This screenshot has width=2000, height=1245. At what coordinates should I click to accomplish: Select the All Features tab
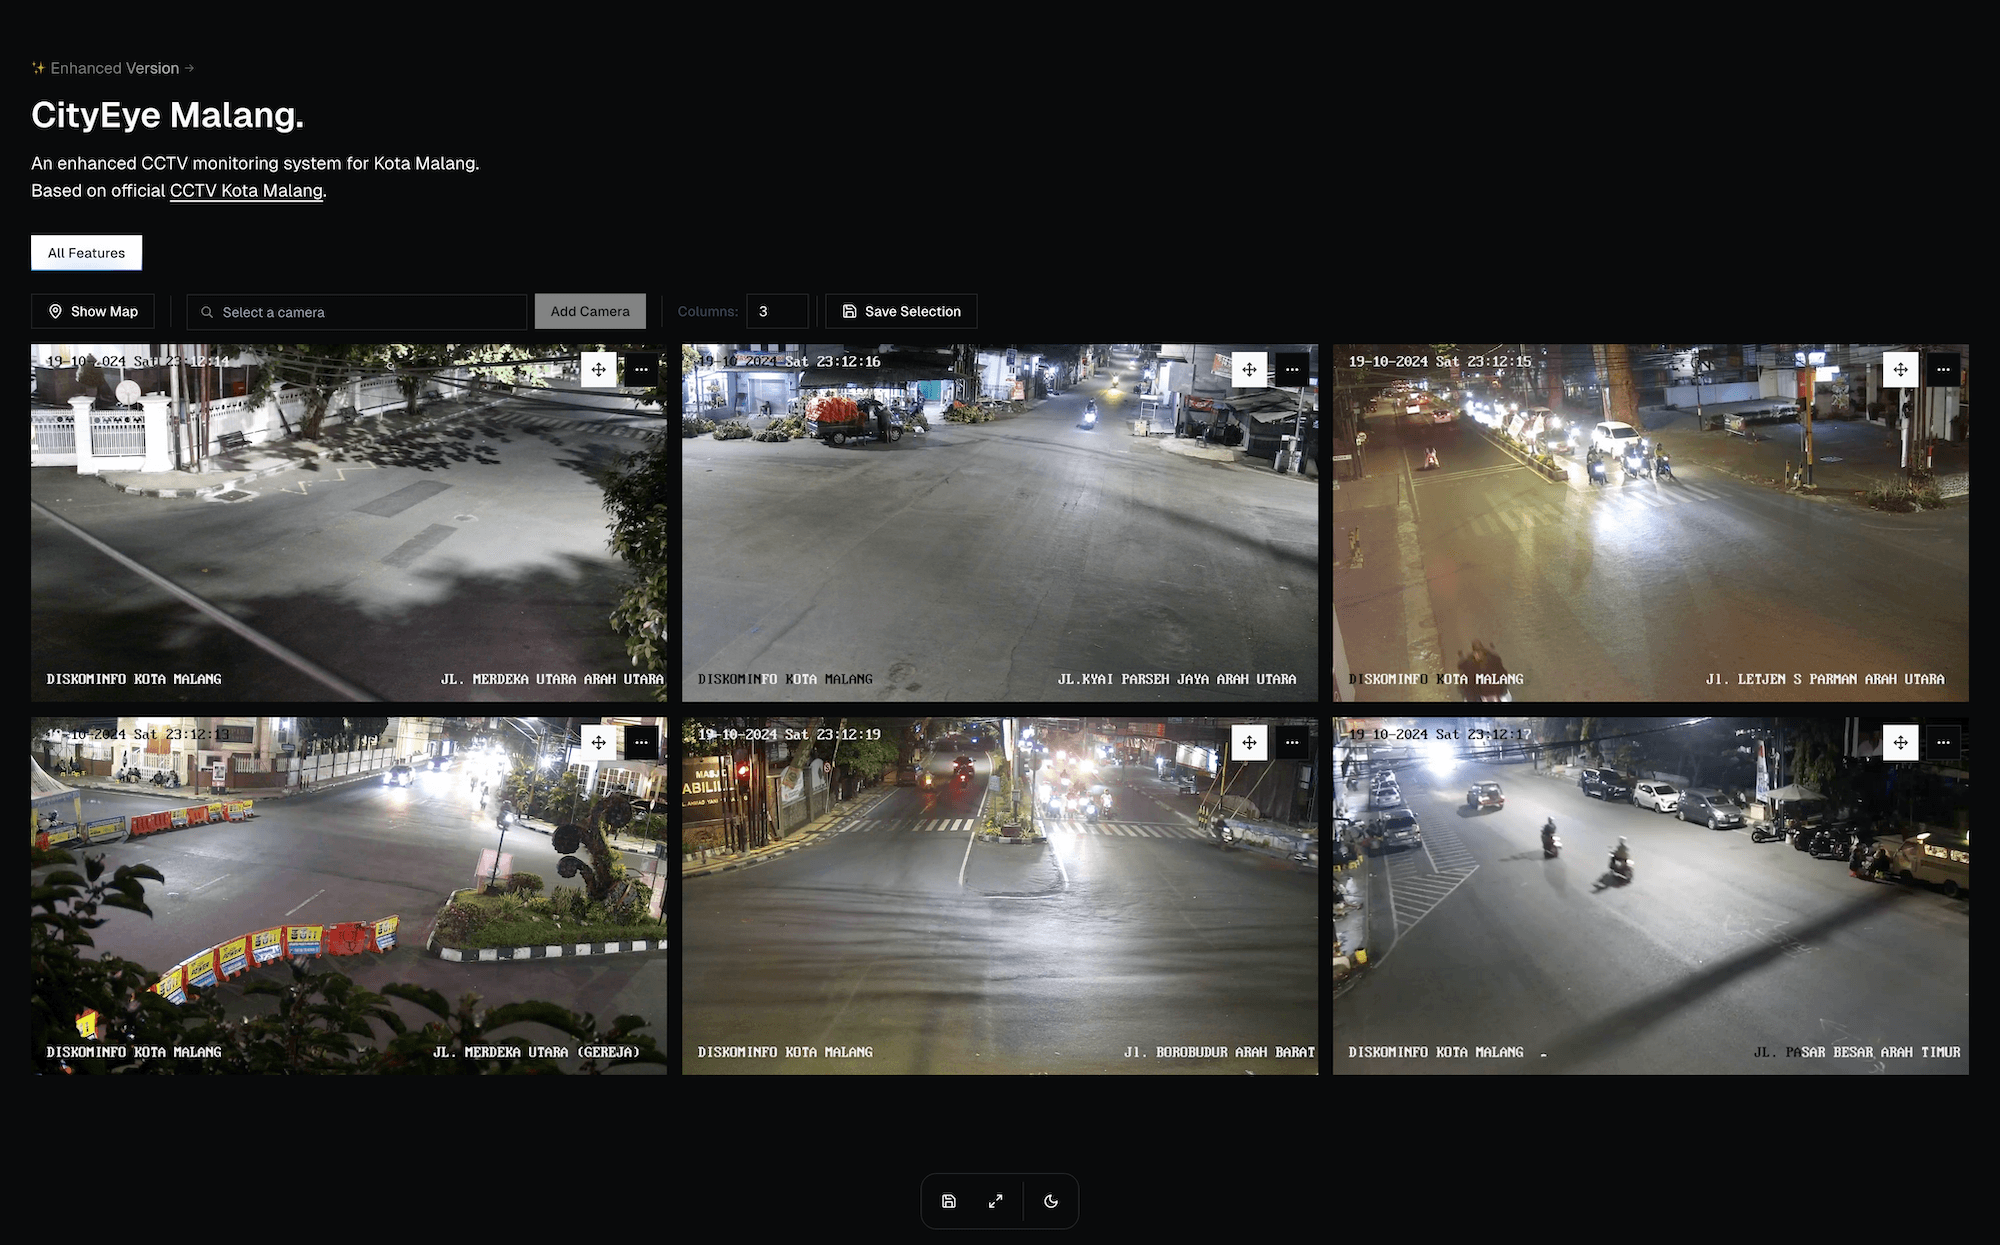point(87,253)
